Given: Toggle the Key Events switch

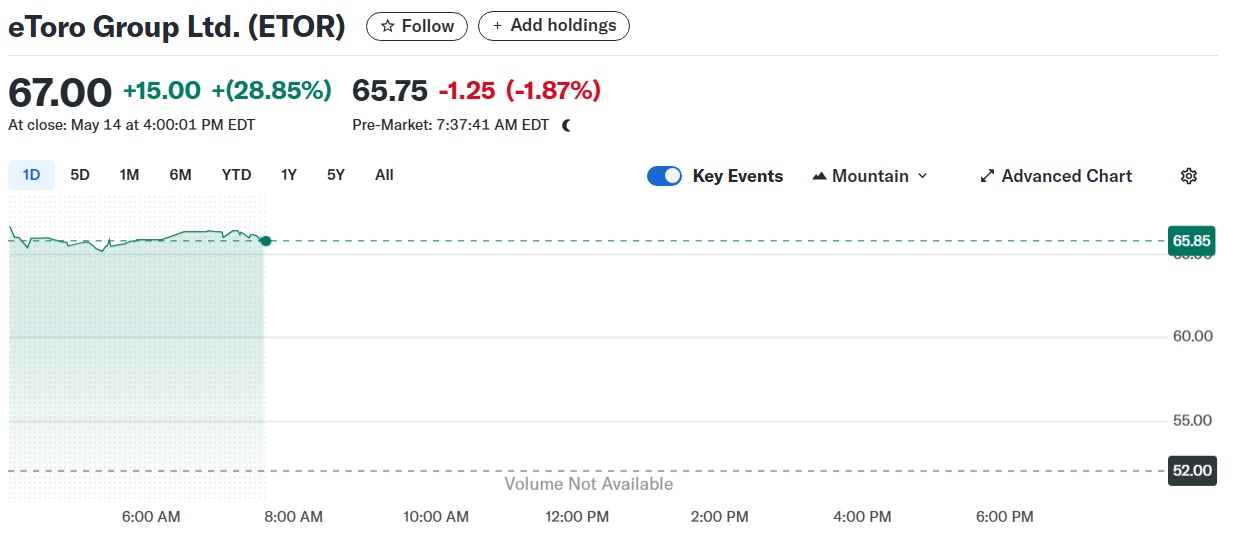Looking at the screenshot, I should tap(665, 176).
